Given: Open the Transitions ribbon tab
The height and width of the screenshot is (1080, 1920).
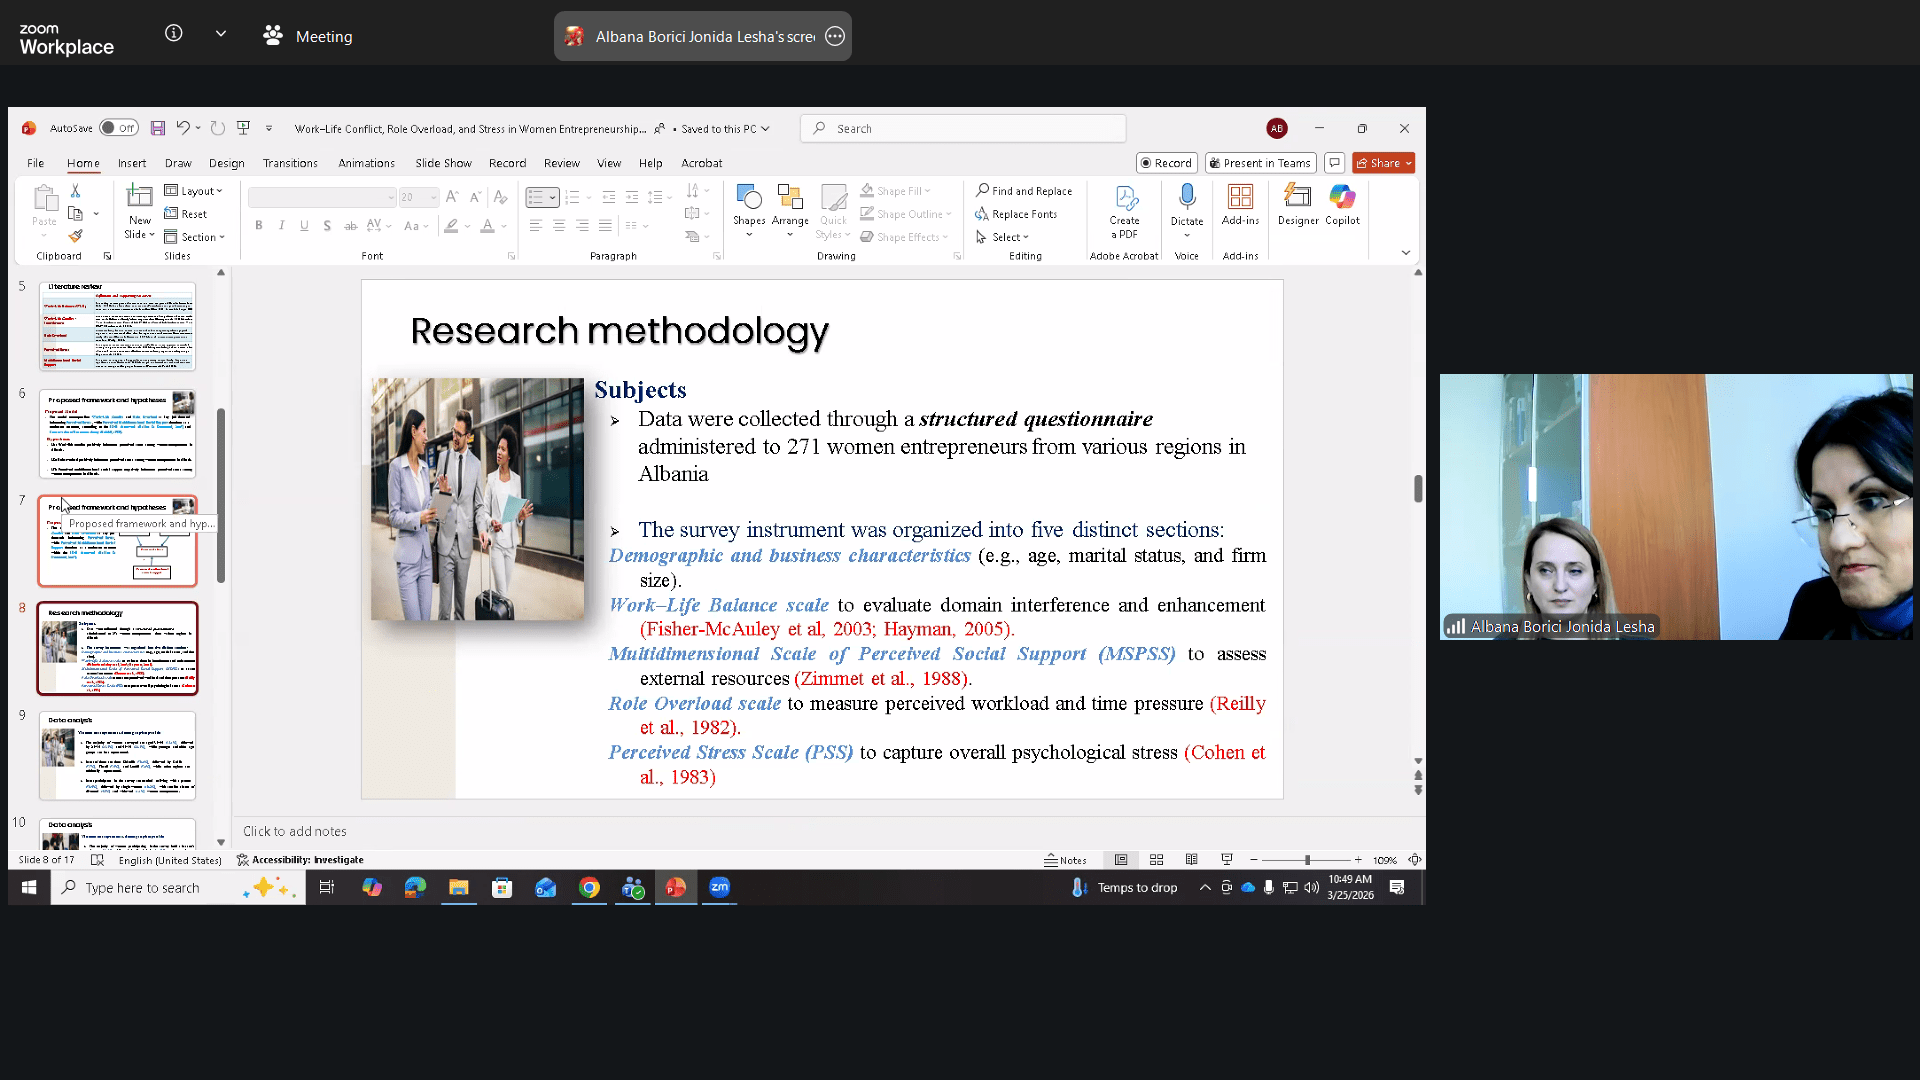Looking at the screenshot, I should pos(290,163).
